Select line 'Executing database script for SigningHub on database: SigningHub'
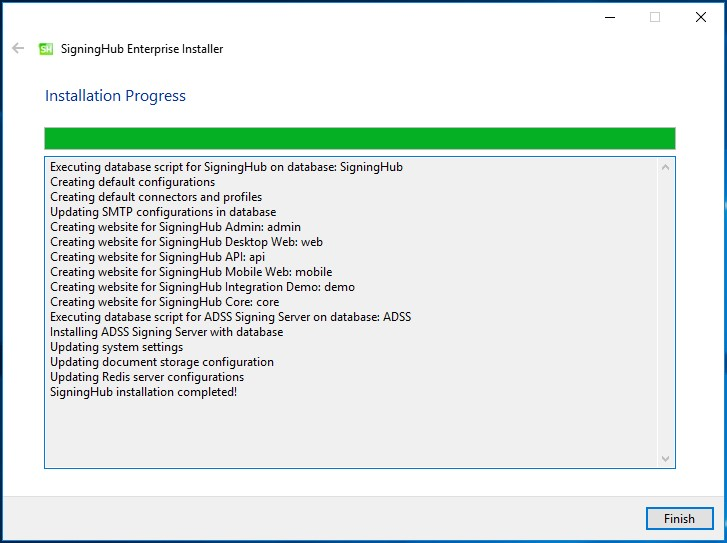This screenshot has width=727, height=543. (x=226, y=167)
